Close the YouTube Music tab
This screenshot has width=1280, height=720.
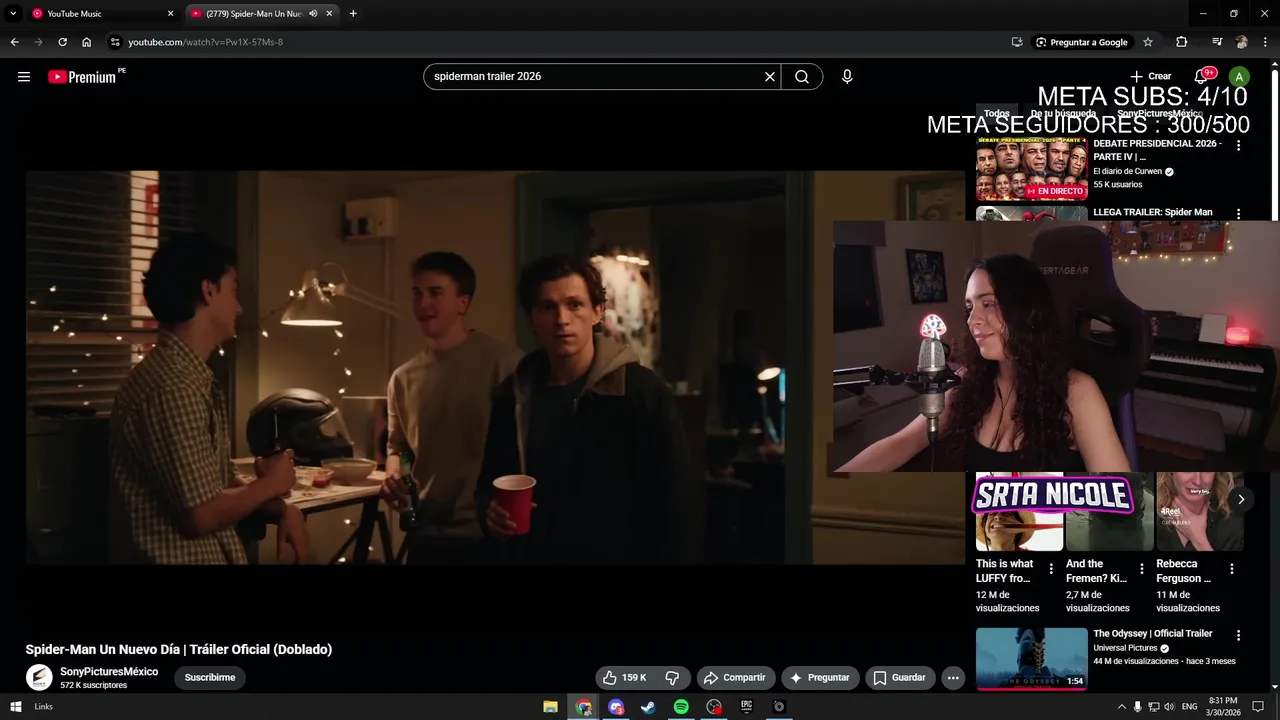pyautogui.click(x=170, y=13)
